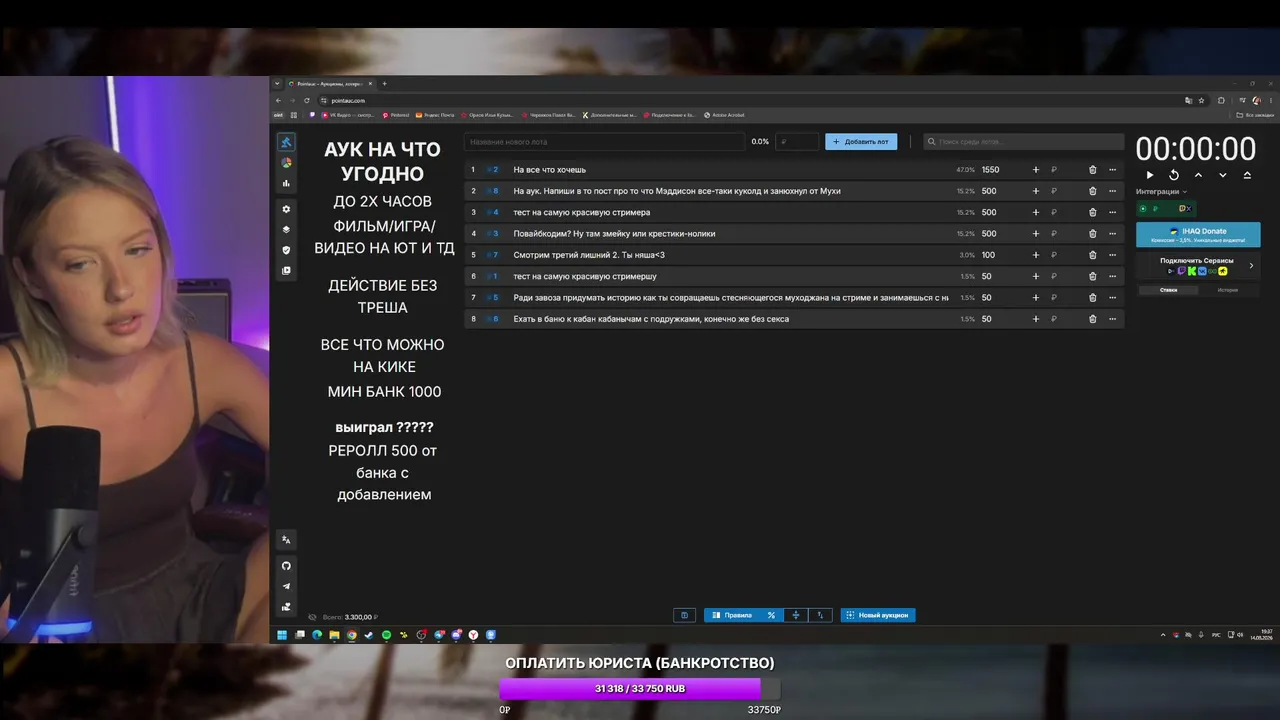Open Яндекс Почта bookmark
Viewport: 1280px width, 720px height.
tap(434, 115)
